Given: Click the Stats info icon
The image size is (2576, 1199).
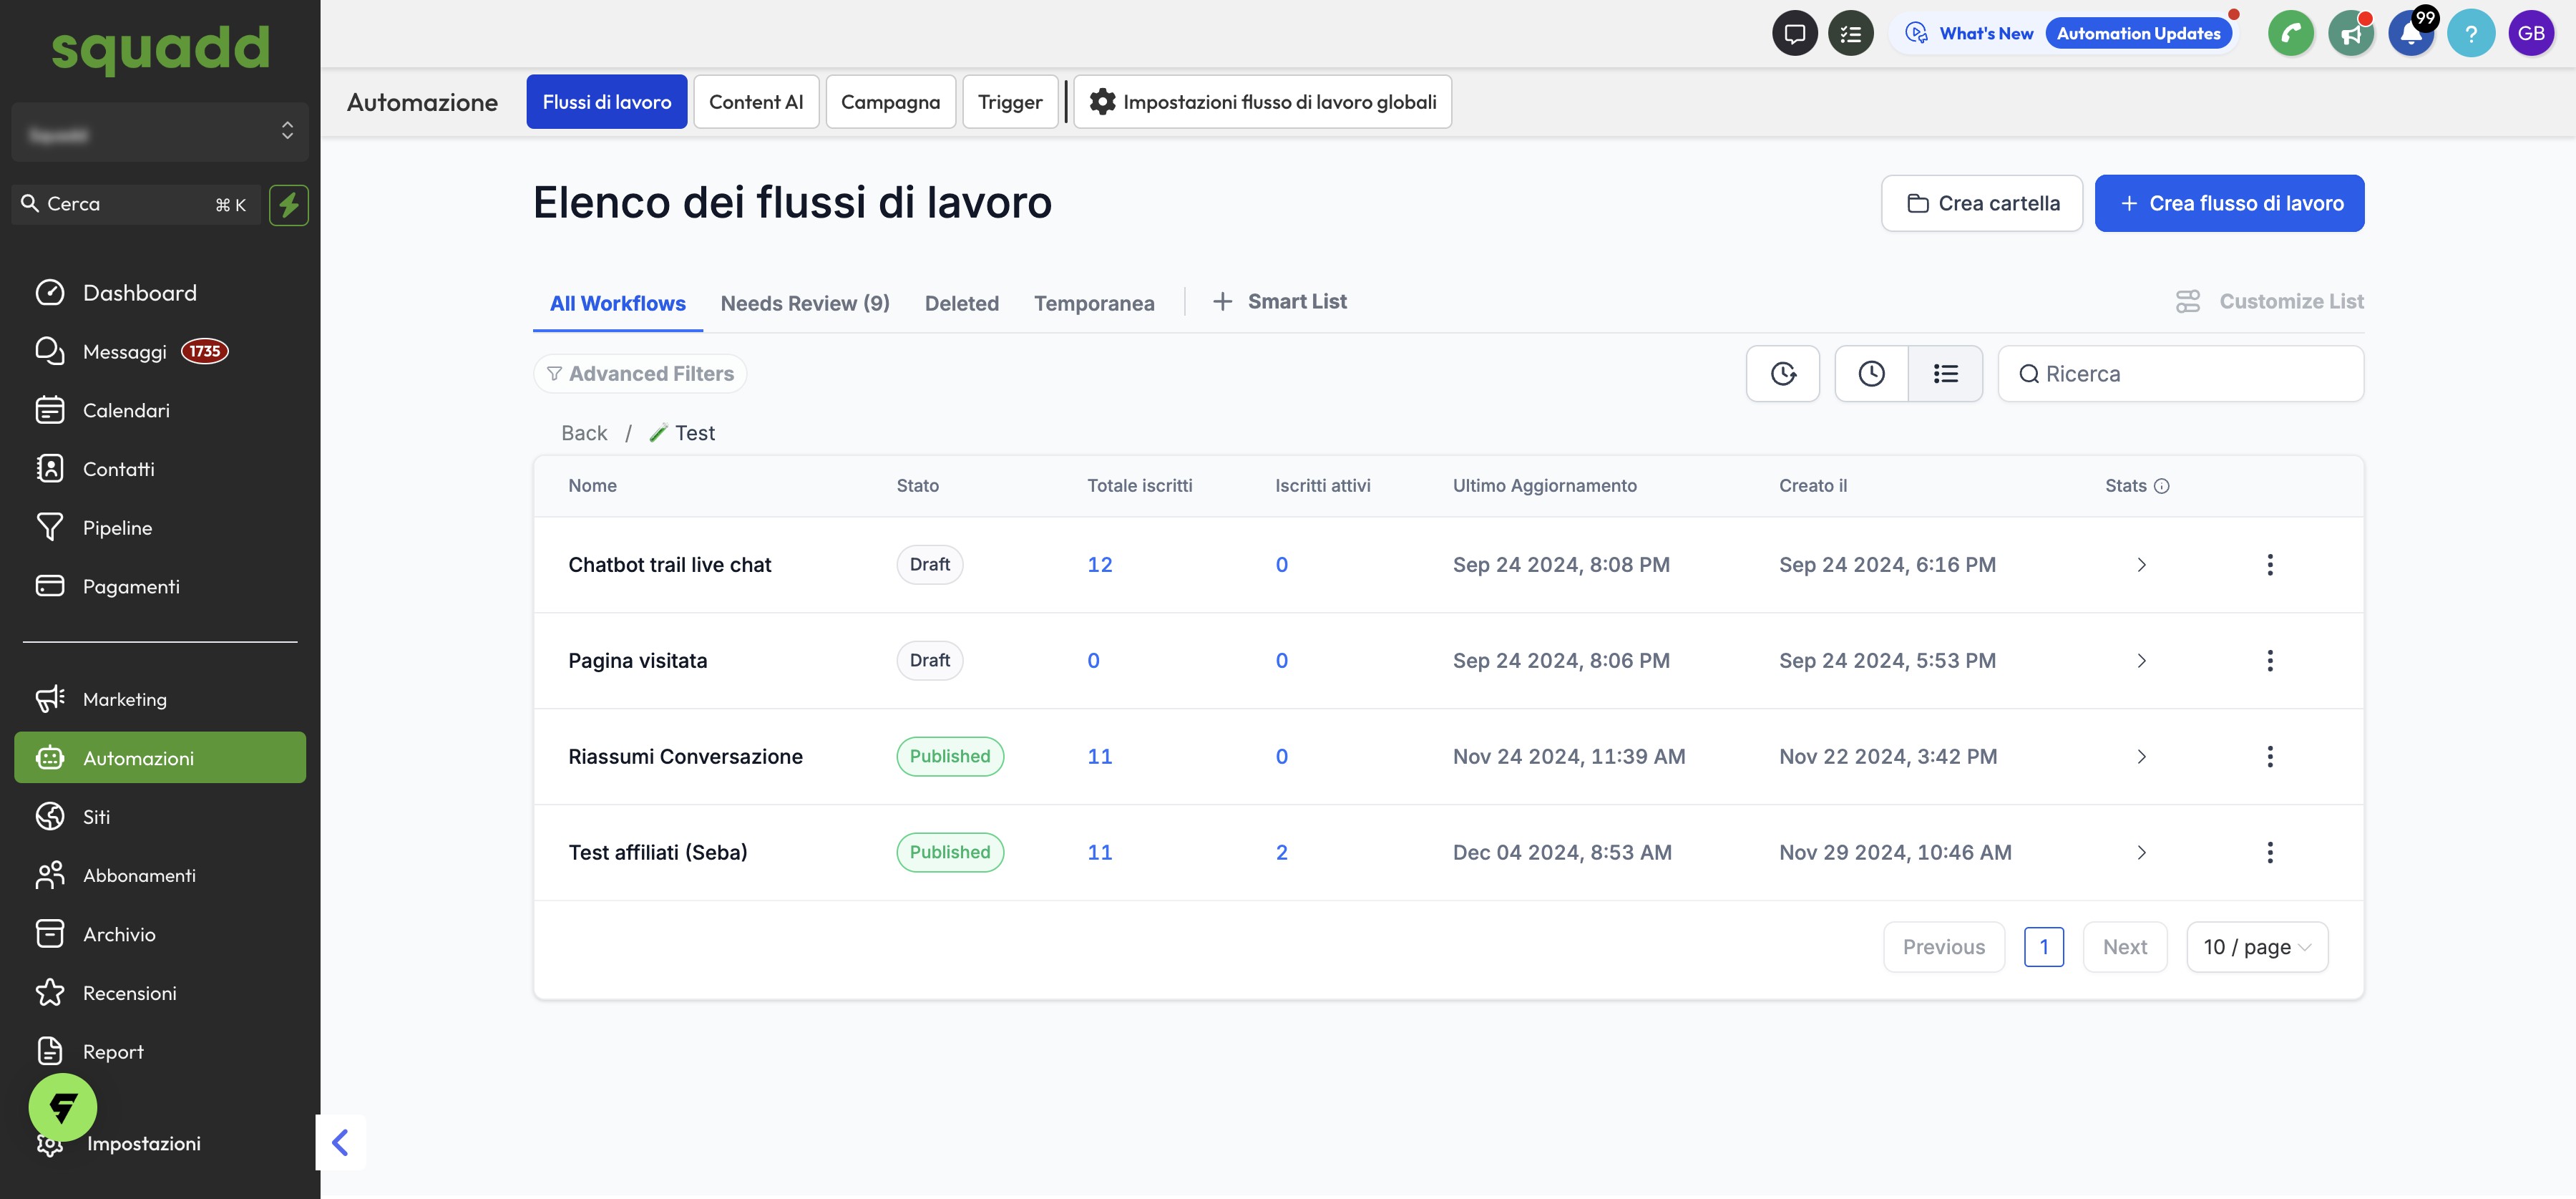Looking at the screenshot, I should coord(2162,486).
